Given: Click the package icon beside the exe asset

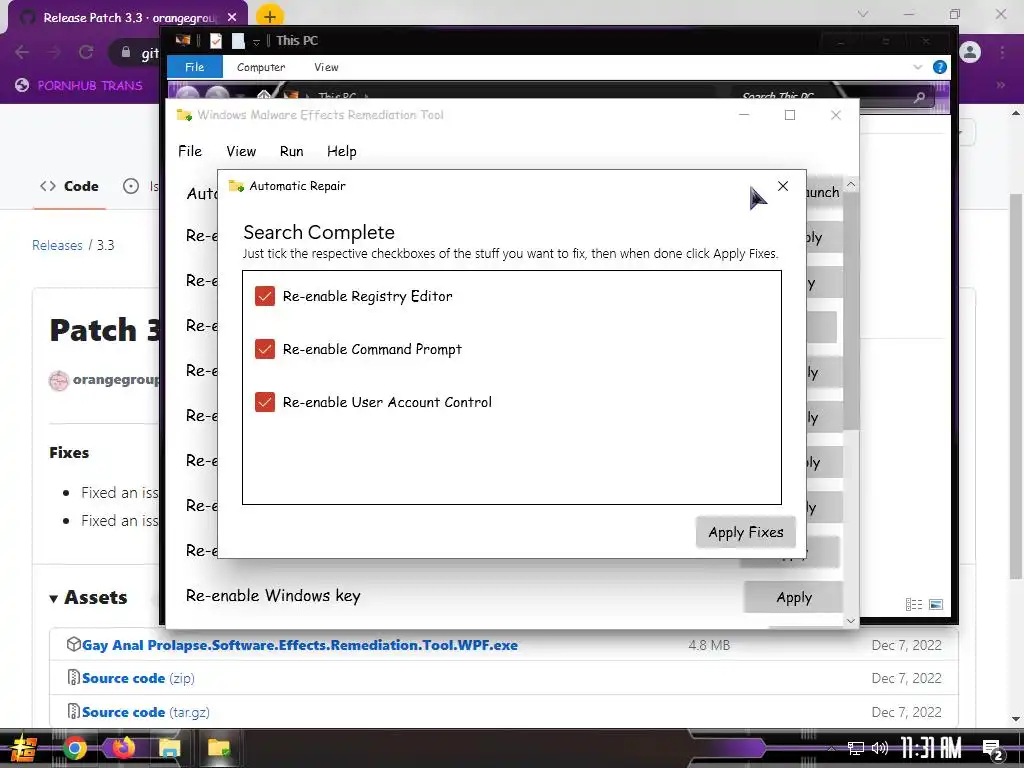Looking at the screenshot, I should click(x=73, y=644).
